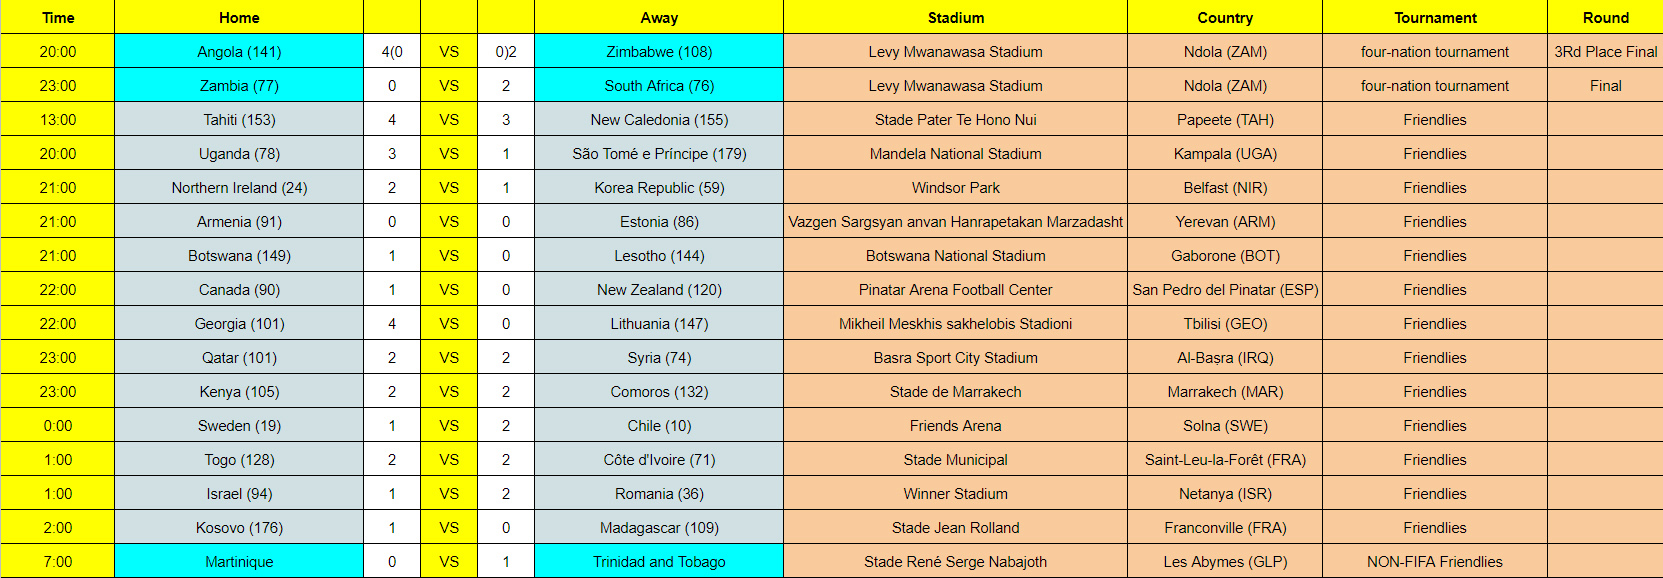Click the San Pedro del Pinatar (ESP) cell
Screen dimensions: 1663x578
click(x=1225, y=290)
